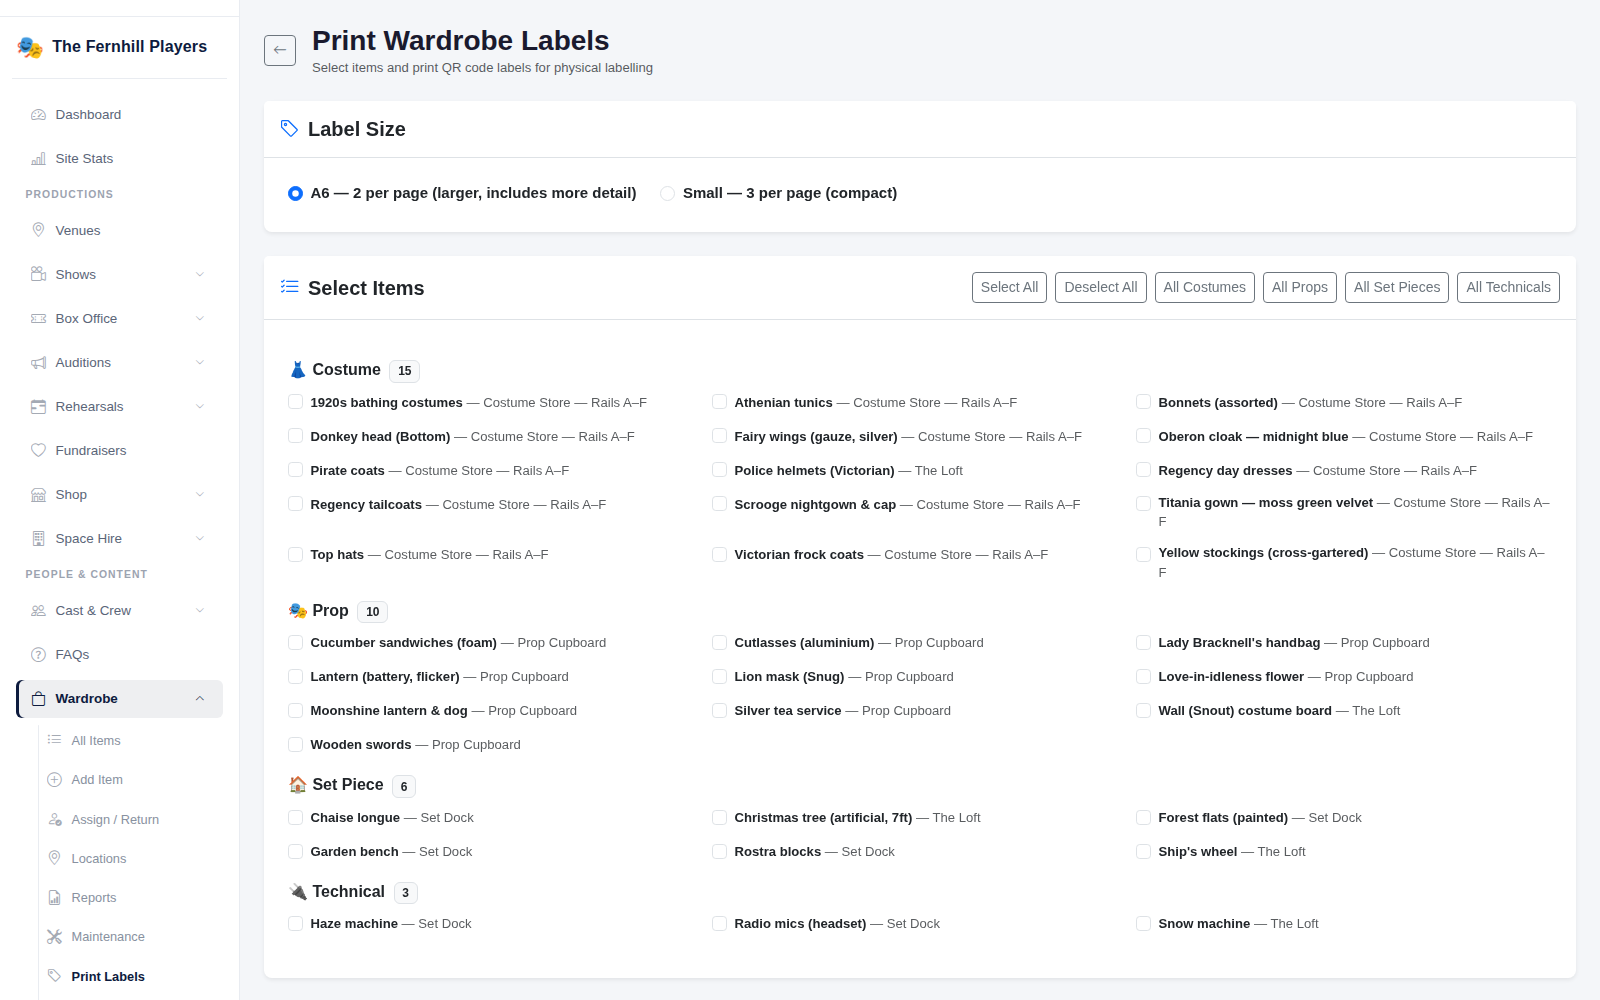Click the Maintenance tools icon
Viewport: 1600px width, 1000px height.
[x=55, y=936]
